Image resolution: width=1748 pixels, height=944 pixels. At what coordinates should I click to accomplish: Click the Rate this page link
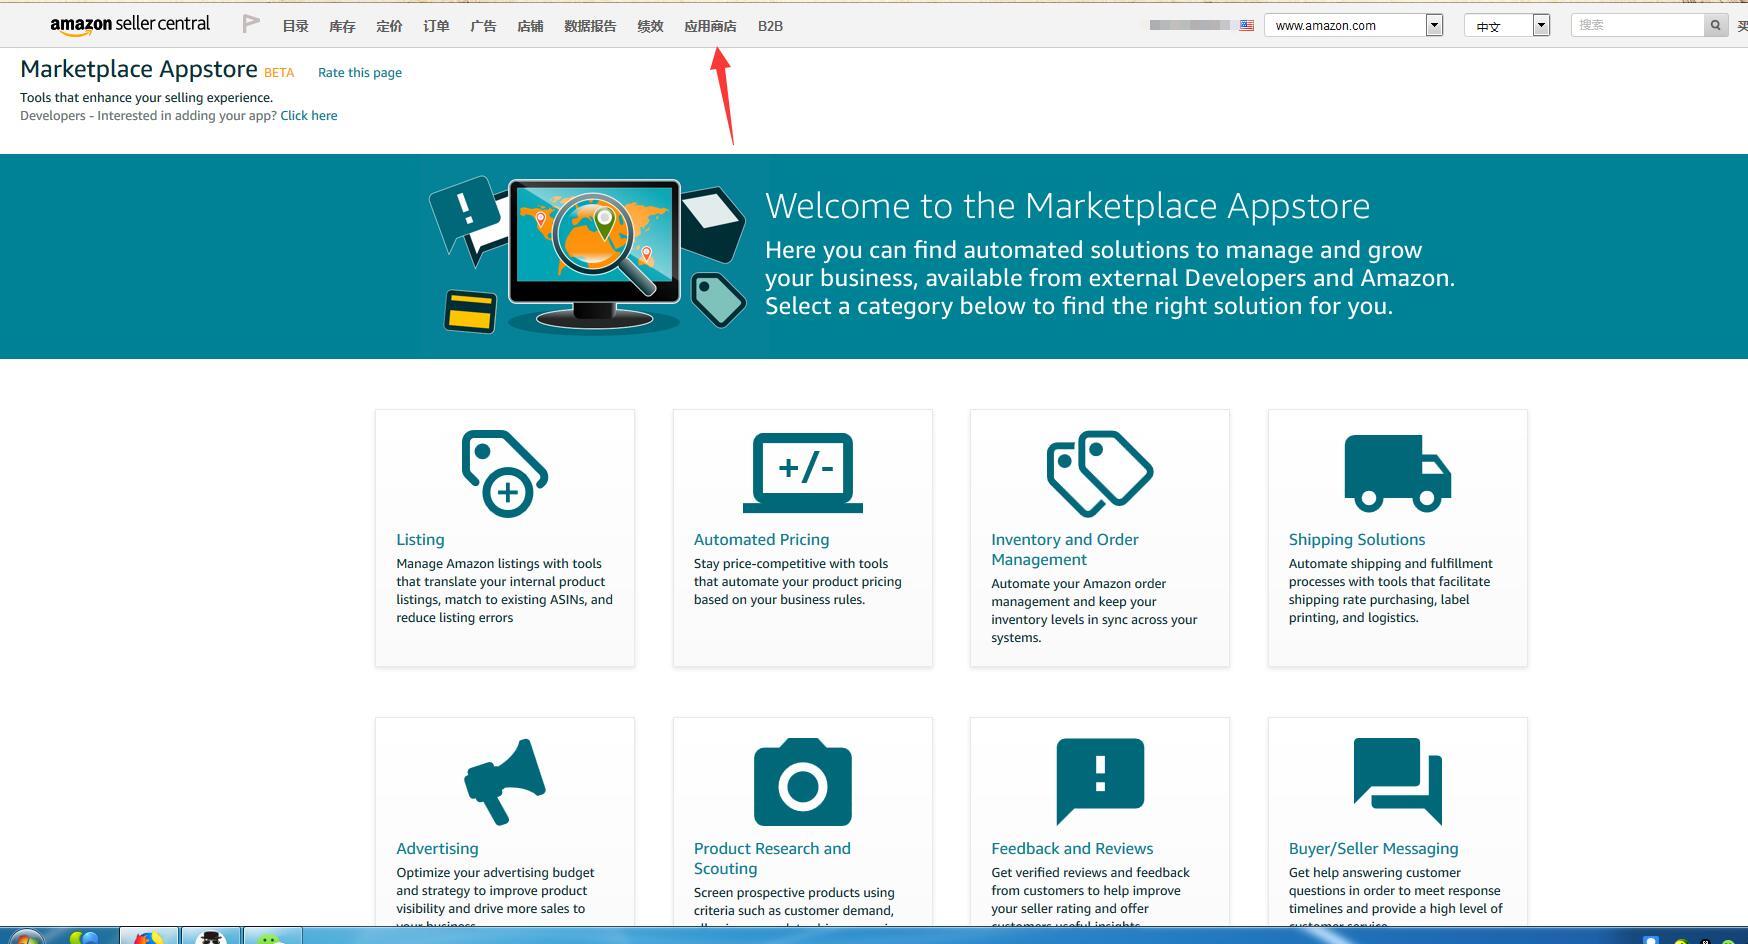click(359, 73)
